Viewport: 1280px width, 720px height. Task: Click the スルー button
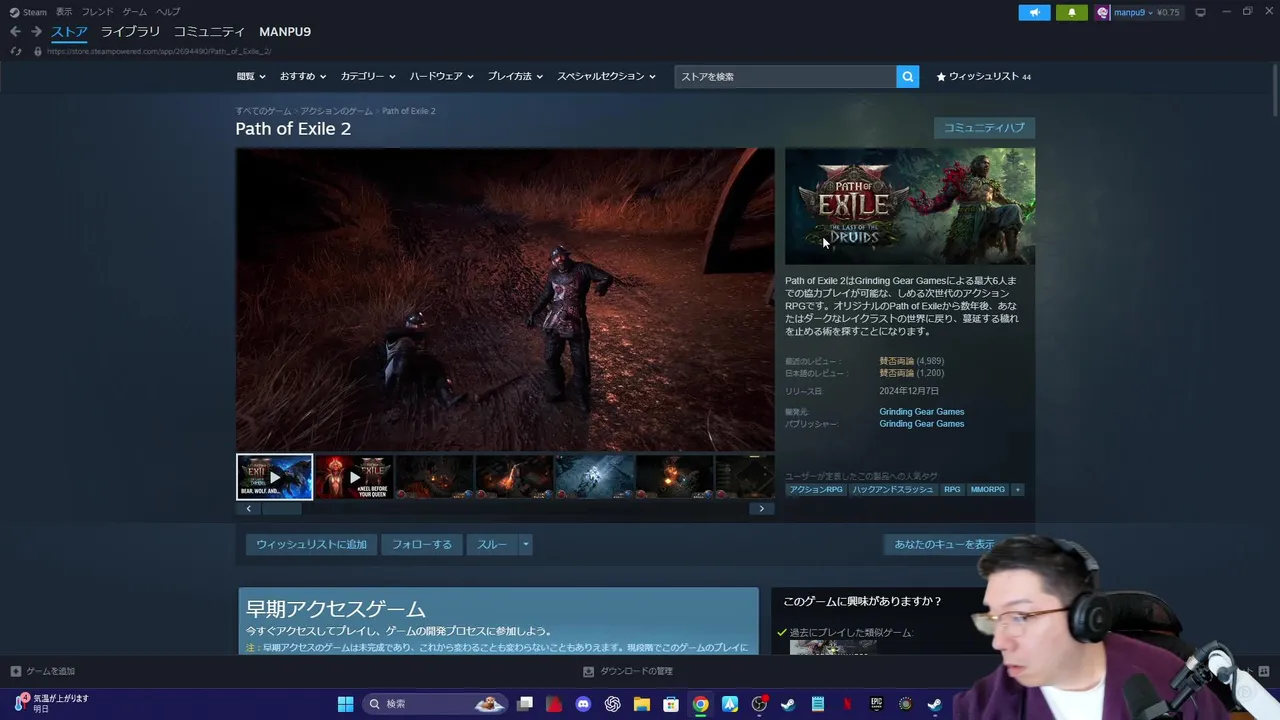point(492,544)
